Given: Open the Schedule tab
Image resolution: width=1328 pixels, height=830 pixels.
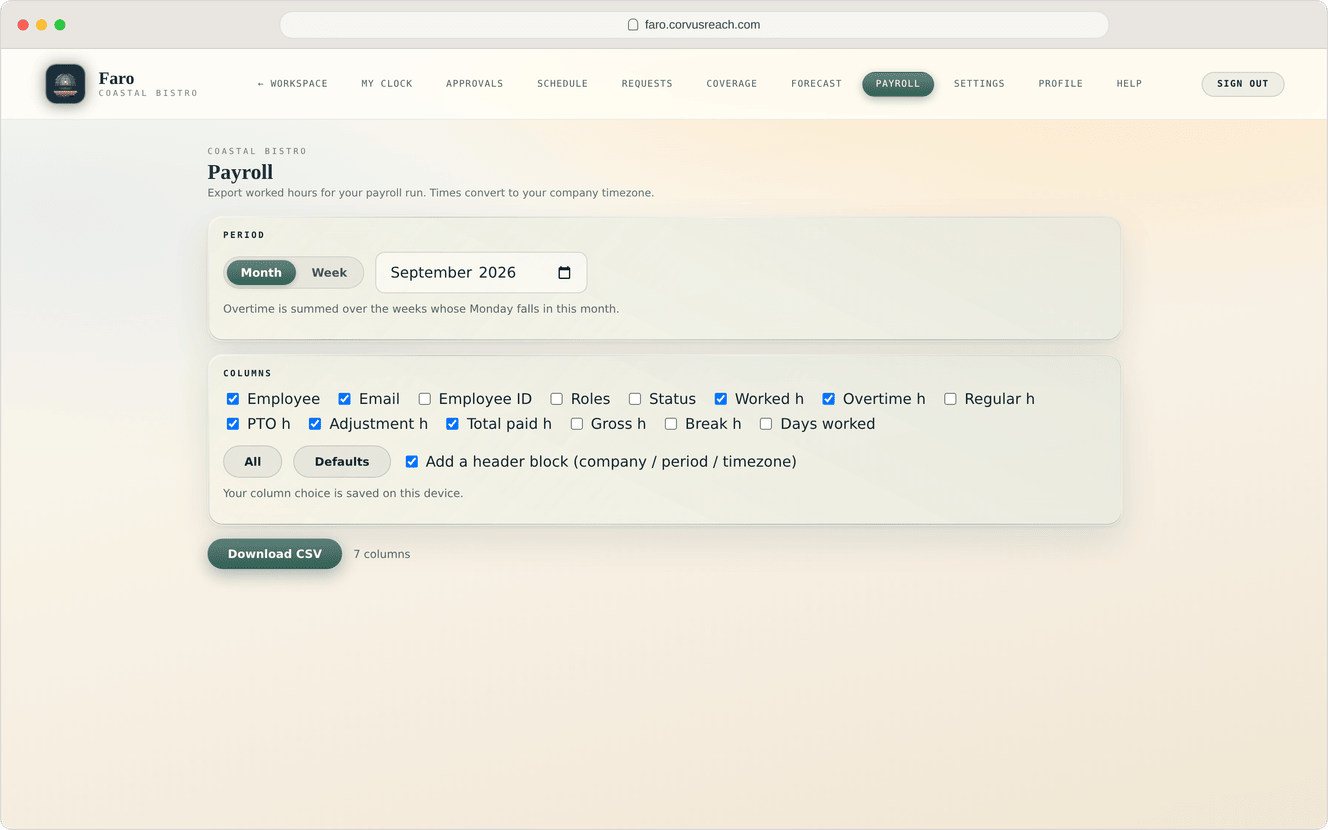Looking at the screenshot, I should [562, 84].
